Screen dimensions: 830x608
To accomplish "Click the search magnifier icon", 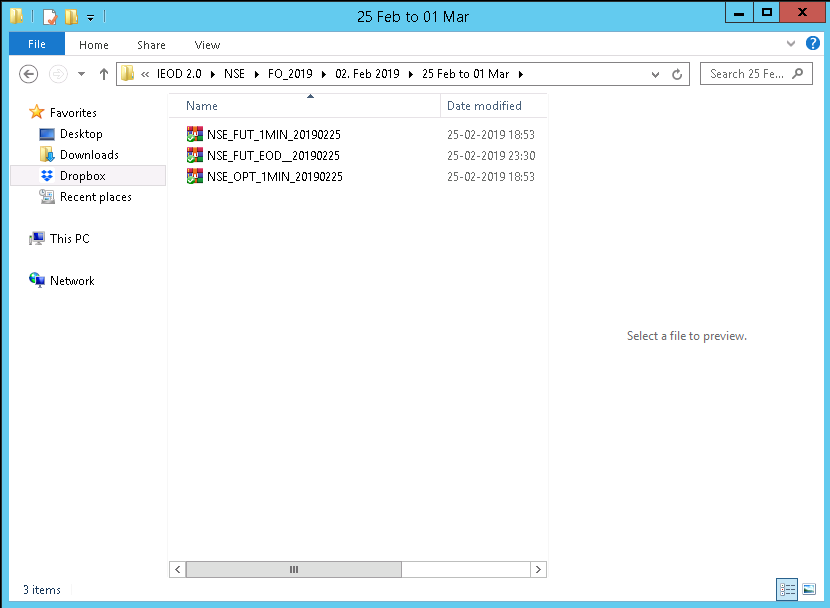I will click(798, 74).
